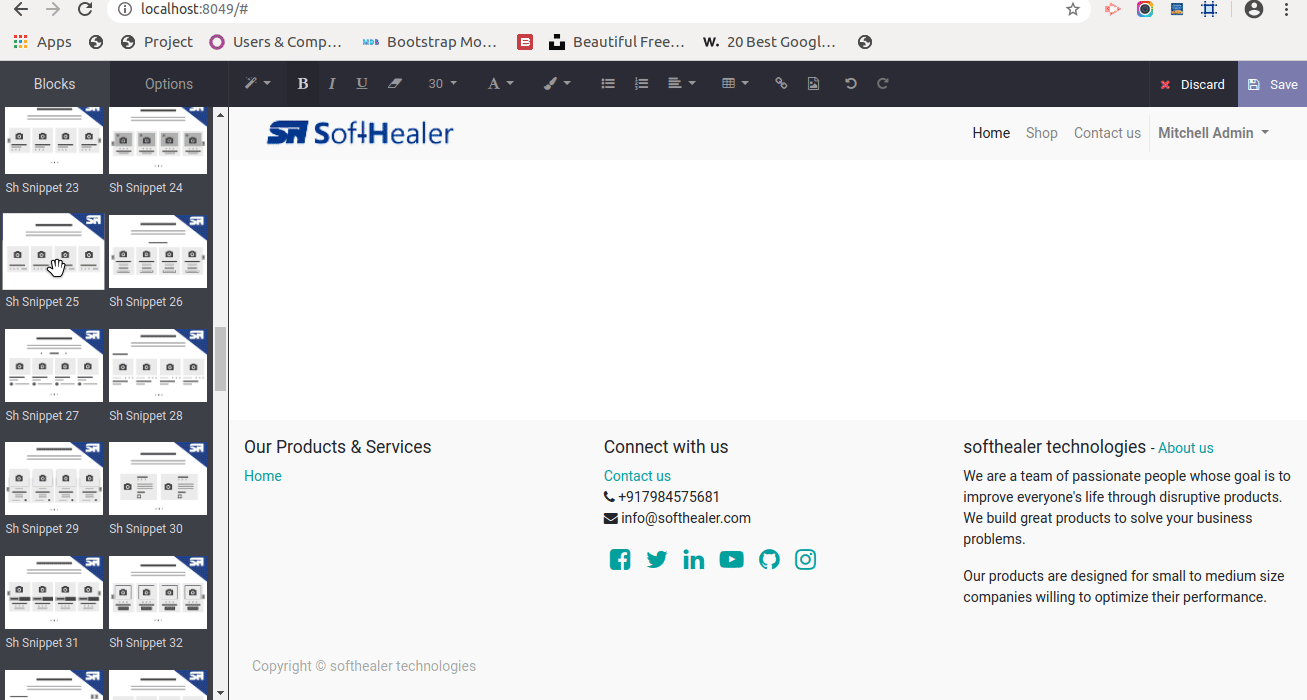This screenshot has width=1307, height=700.
Task: Click the Home link in footer
Action: tap(263, 476)
